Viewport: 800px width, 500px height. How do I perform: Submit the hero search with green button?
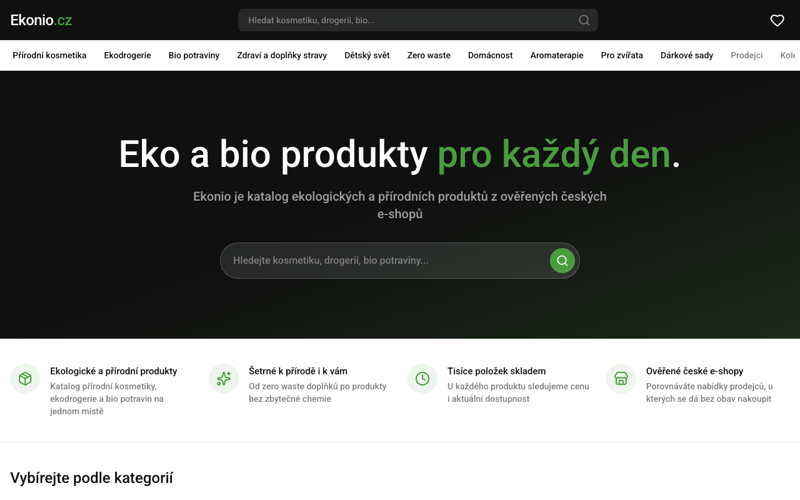(x=562, y=261)
